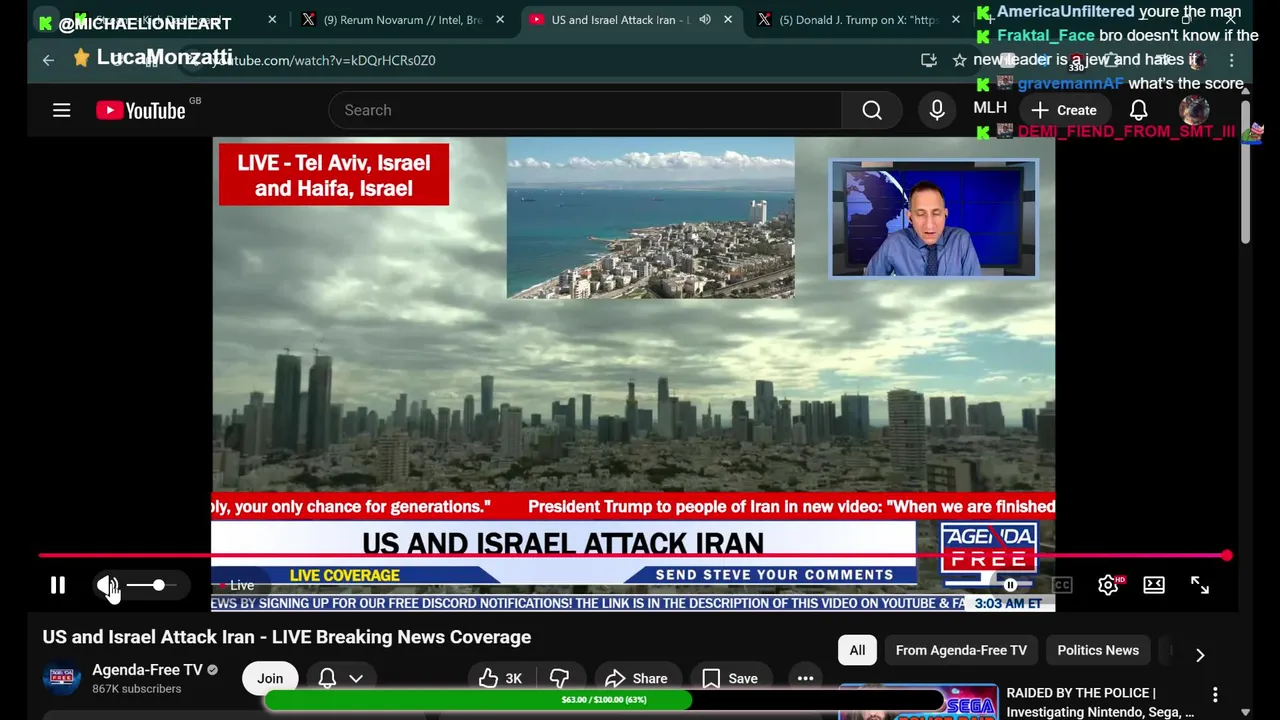The image size is (1280, 720).
Task: Like the video with 3K thumbs up
Action: click(500, 678)
